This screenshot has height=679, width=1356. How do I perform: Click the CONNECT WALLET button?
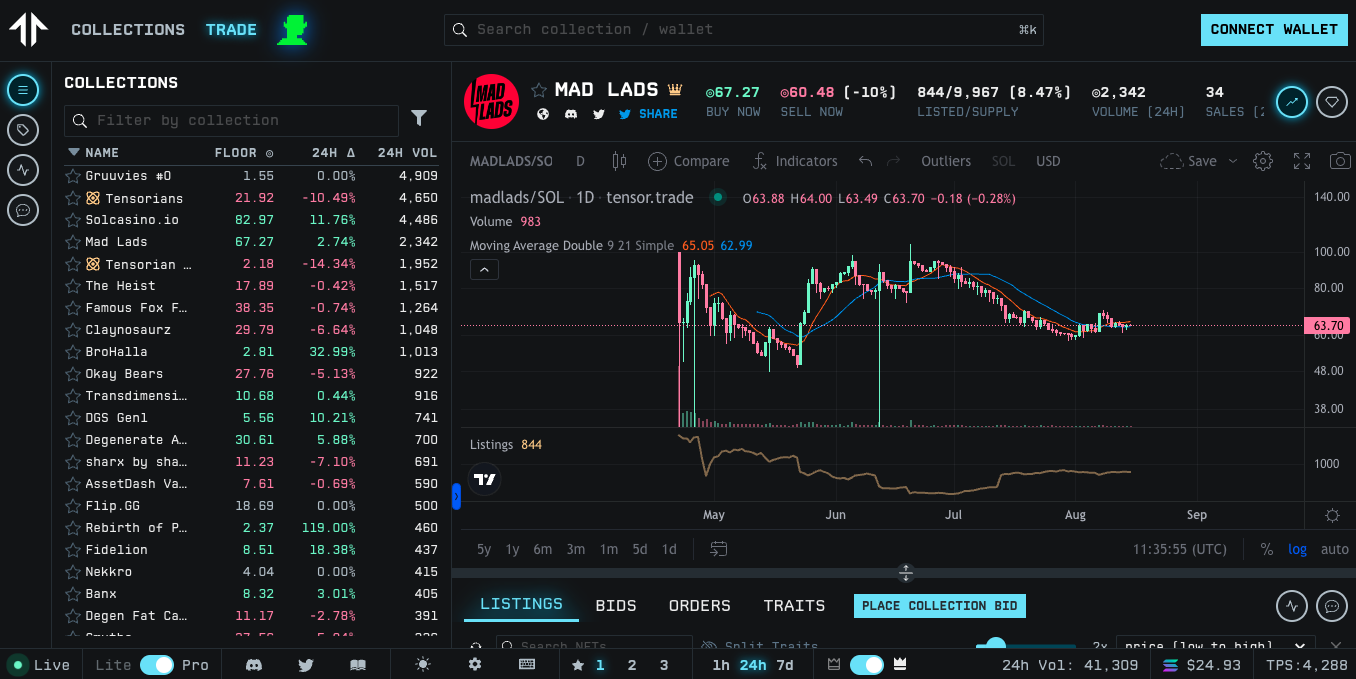point(1273,30)
